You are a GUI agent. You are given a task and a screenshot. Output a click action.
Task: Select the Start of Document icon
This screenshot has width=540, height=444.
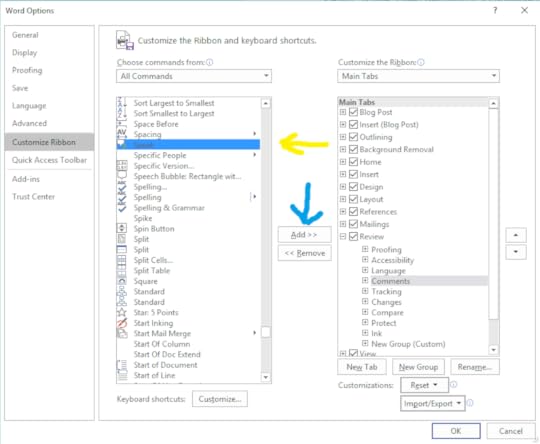pyautogui.click(x=122, y=365)
